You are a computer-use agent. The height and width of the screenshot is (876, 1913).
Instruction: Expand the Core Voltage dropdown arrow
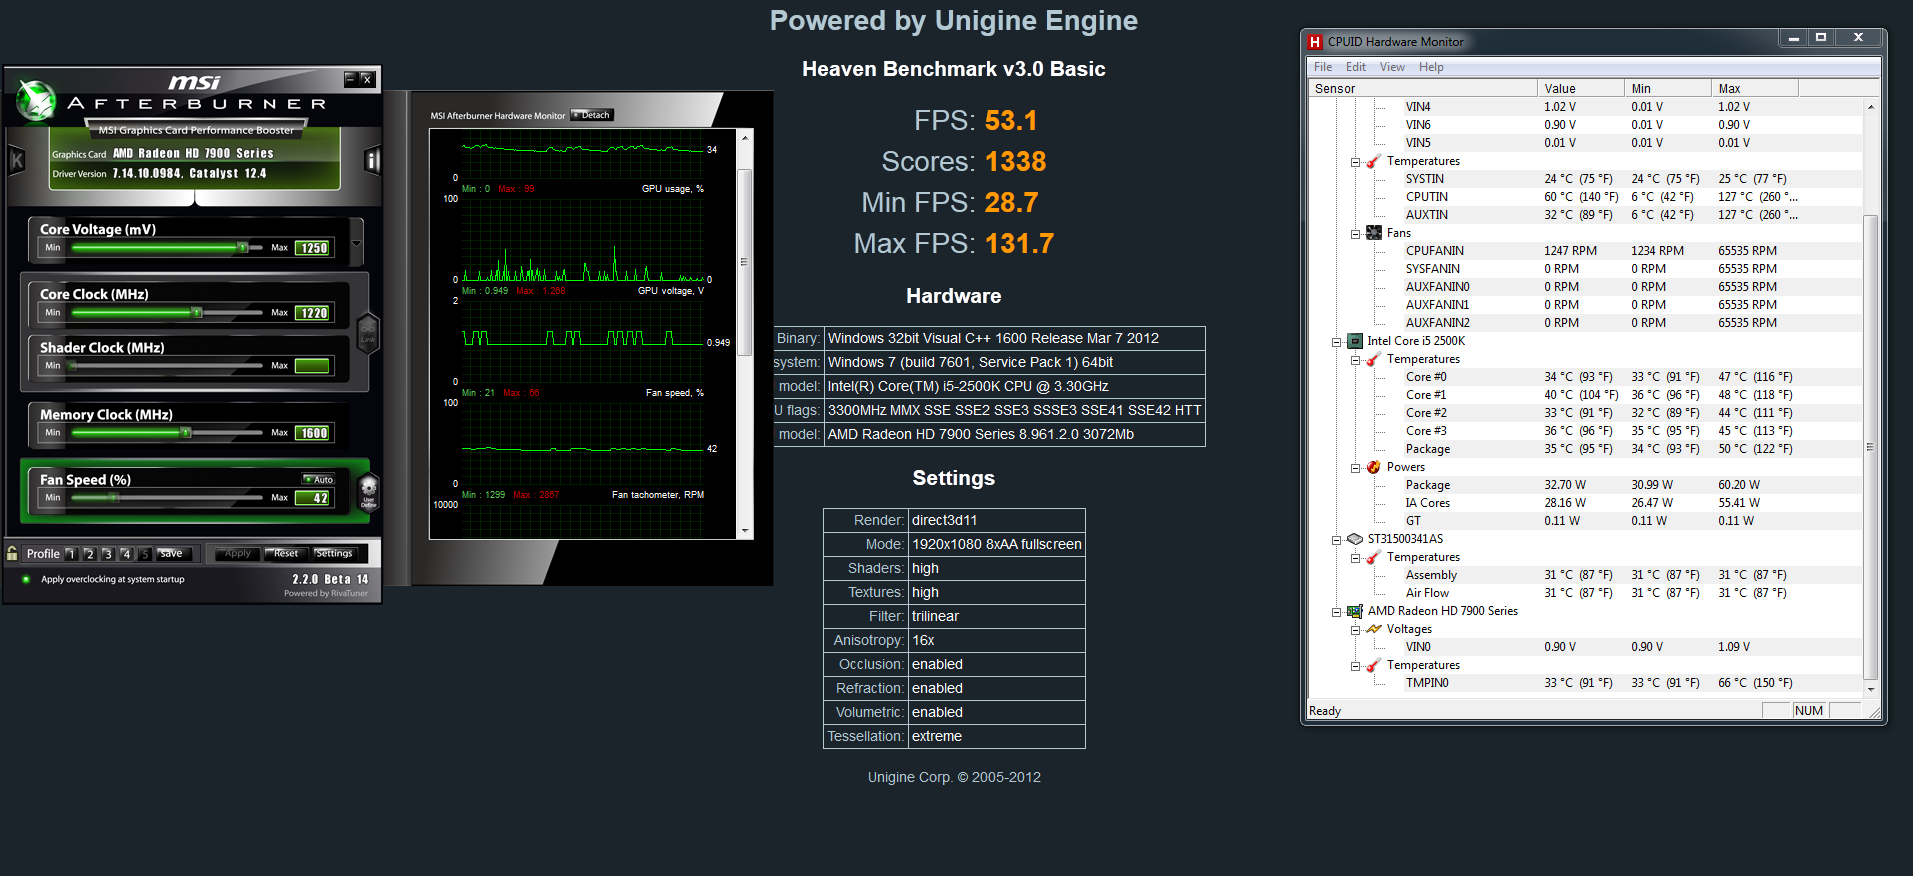[356, 243]
